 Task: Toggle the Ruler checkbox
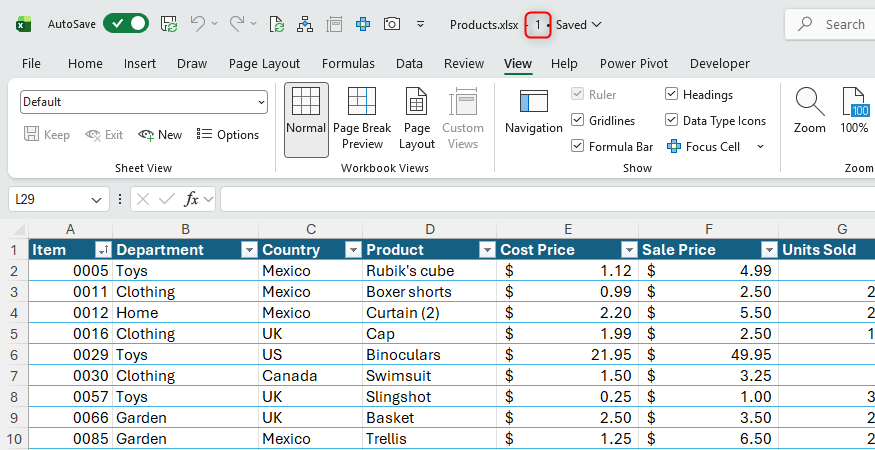click(x=578, y=94)
